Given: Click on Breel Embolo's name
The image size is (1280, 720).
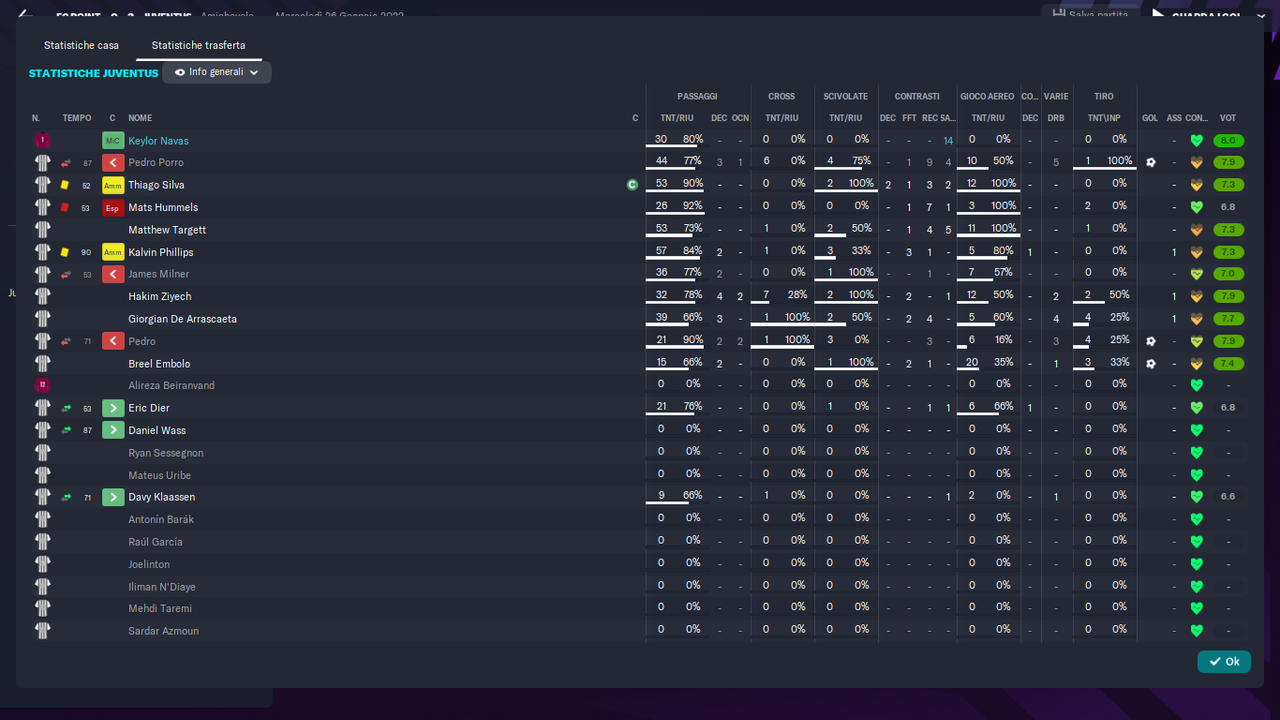Looking at the screenshot, I should [x=159, y=364].
